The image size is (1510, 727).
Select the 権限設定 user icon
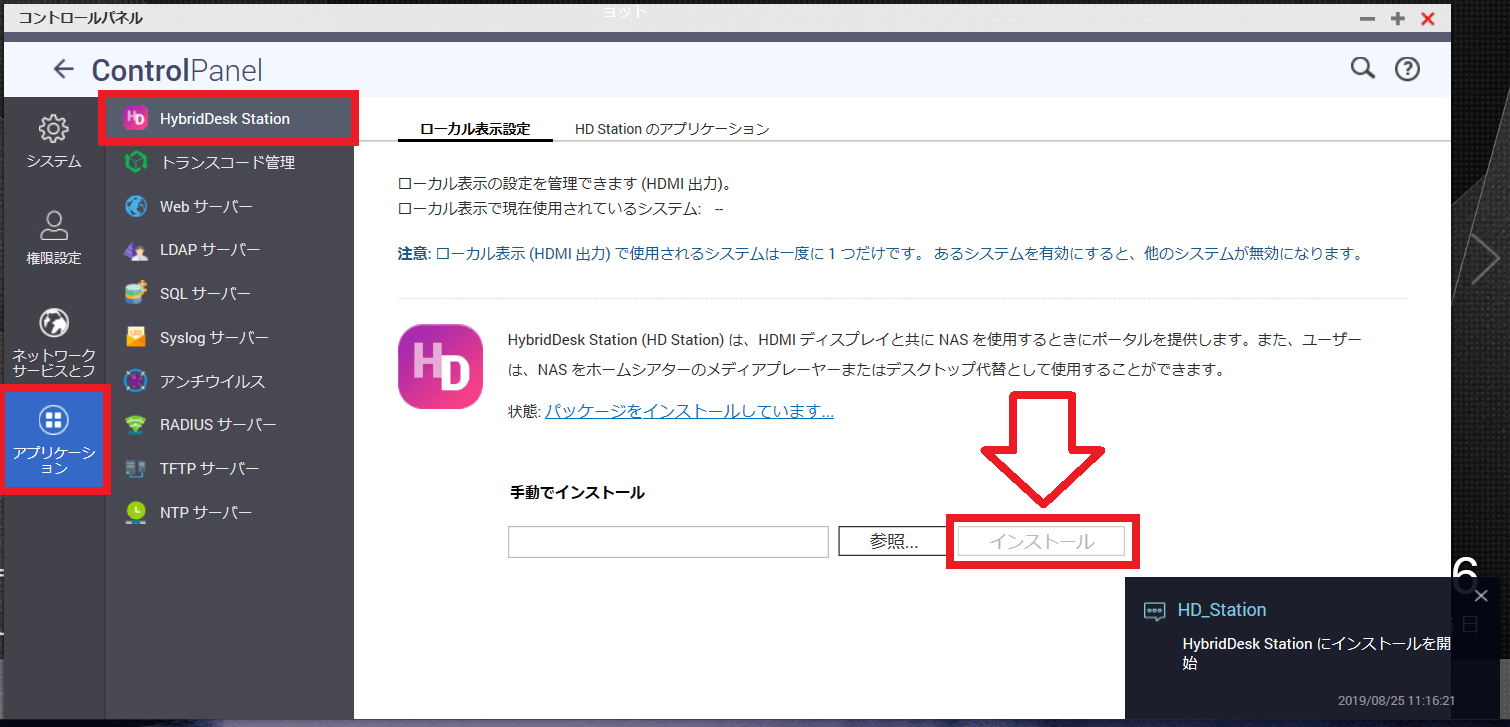point(53,225)
